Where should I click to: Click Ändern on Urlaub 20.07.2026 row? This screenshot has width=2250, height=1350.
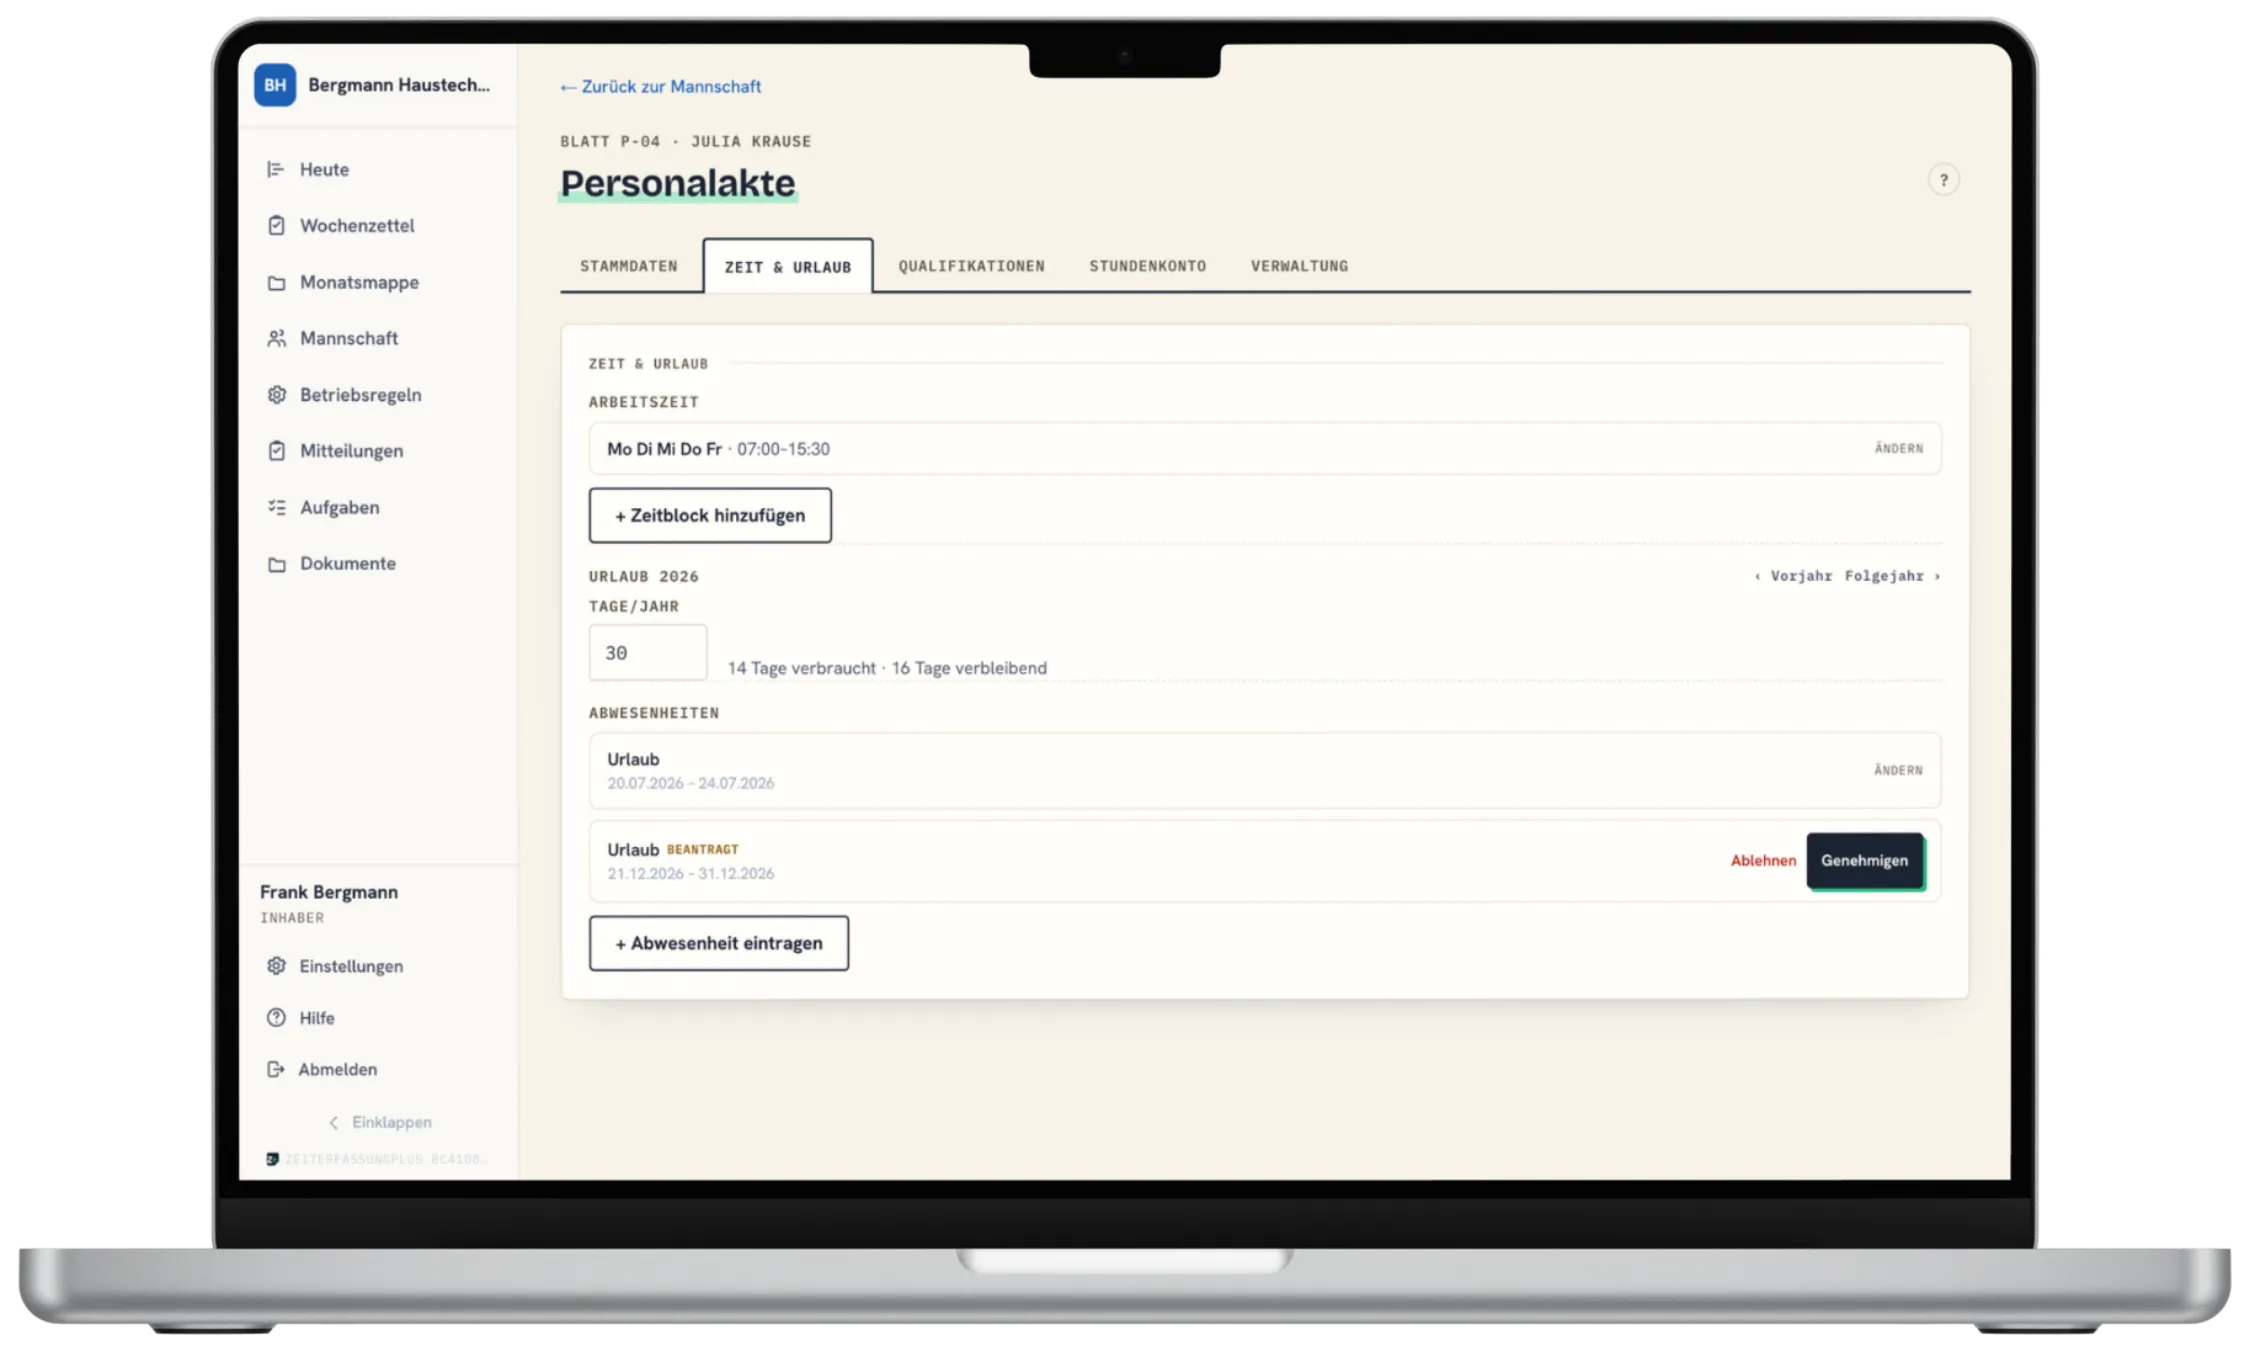point(1898,770)
